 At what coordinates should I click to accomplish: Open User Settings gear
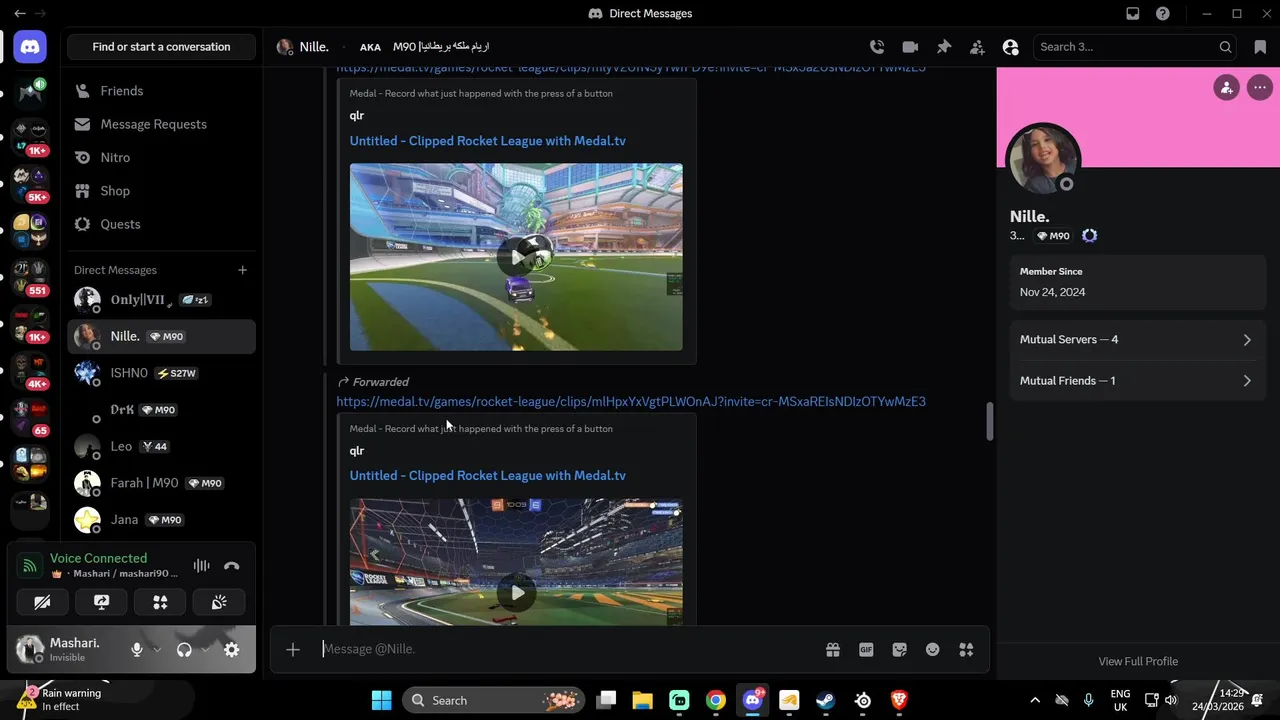tap(231, 650)
